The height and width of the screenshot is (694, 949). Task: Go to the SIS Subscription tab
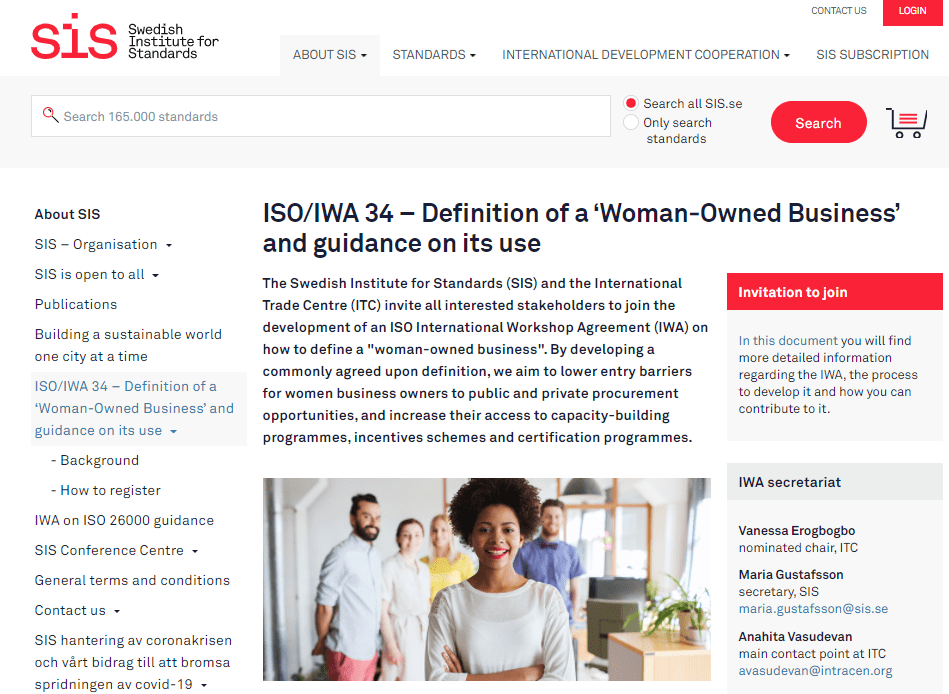point(872,55)
